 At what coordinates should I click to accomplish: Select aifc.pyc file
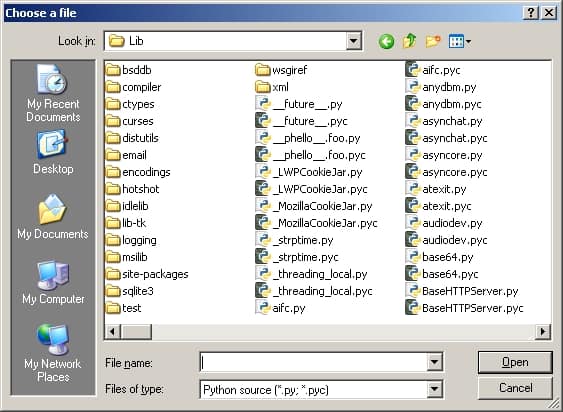(x=433, y=70)
